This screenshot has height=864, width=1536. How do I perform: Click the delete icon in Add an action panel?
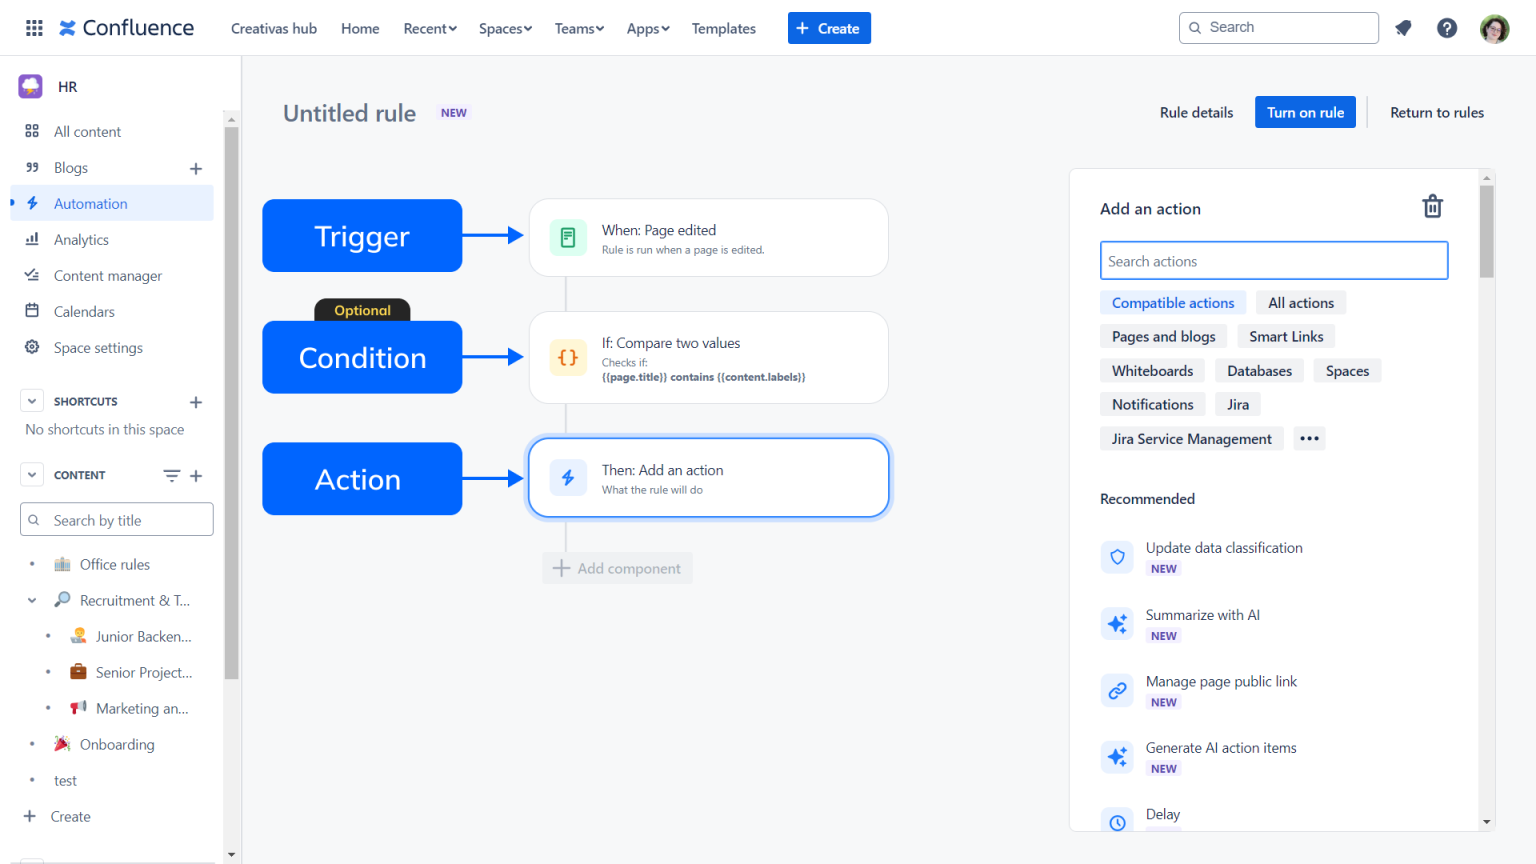[x=1432, y=206]
